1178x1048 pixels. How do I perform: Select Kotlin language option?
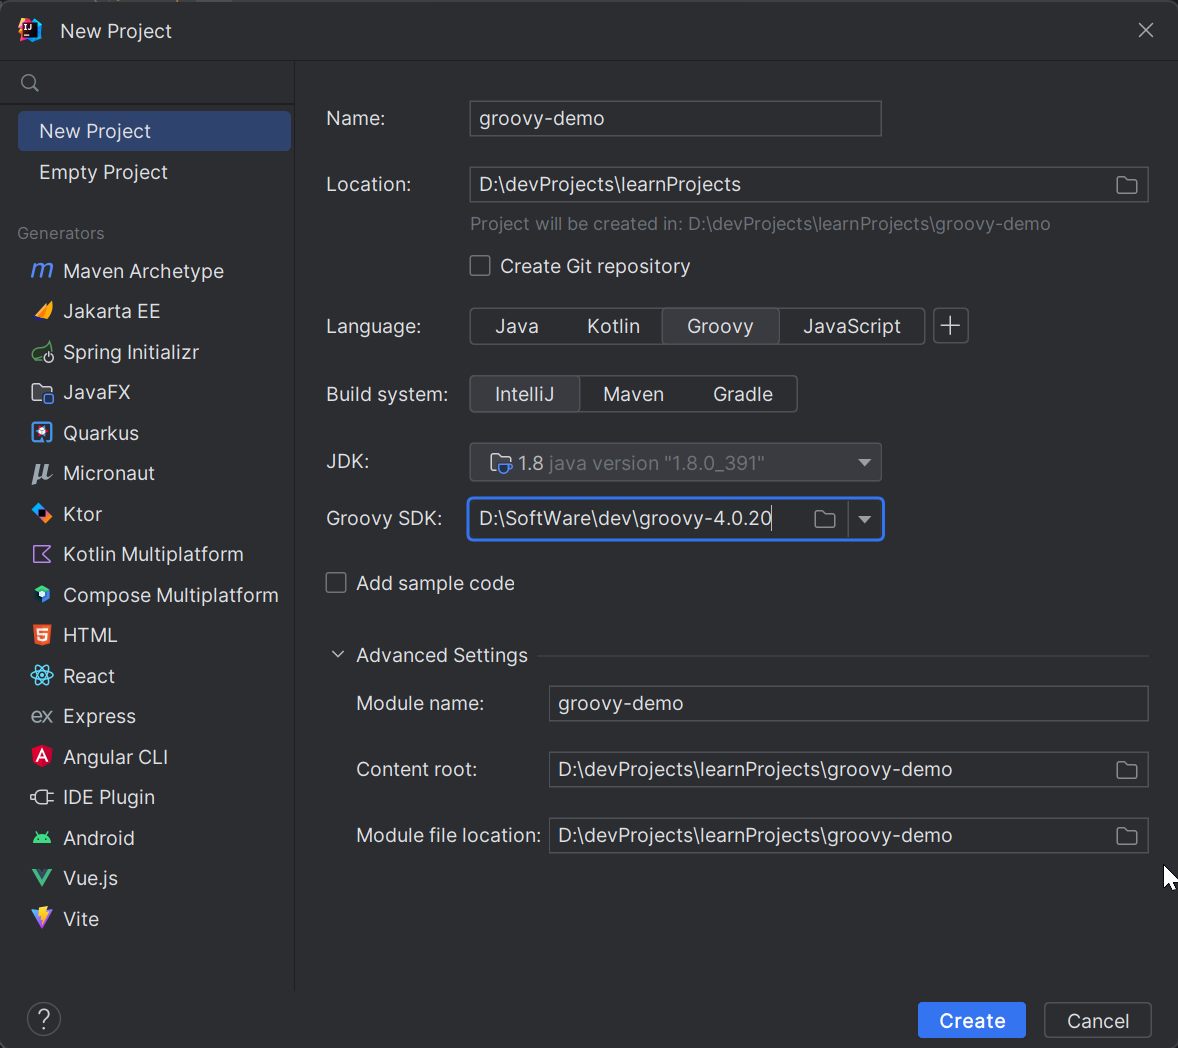(613, 326)
